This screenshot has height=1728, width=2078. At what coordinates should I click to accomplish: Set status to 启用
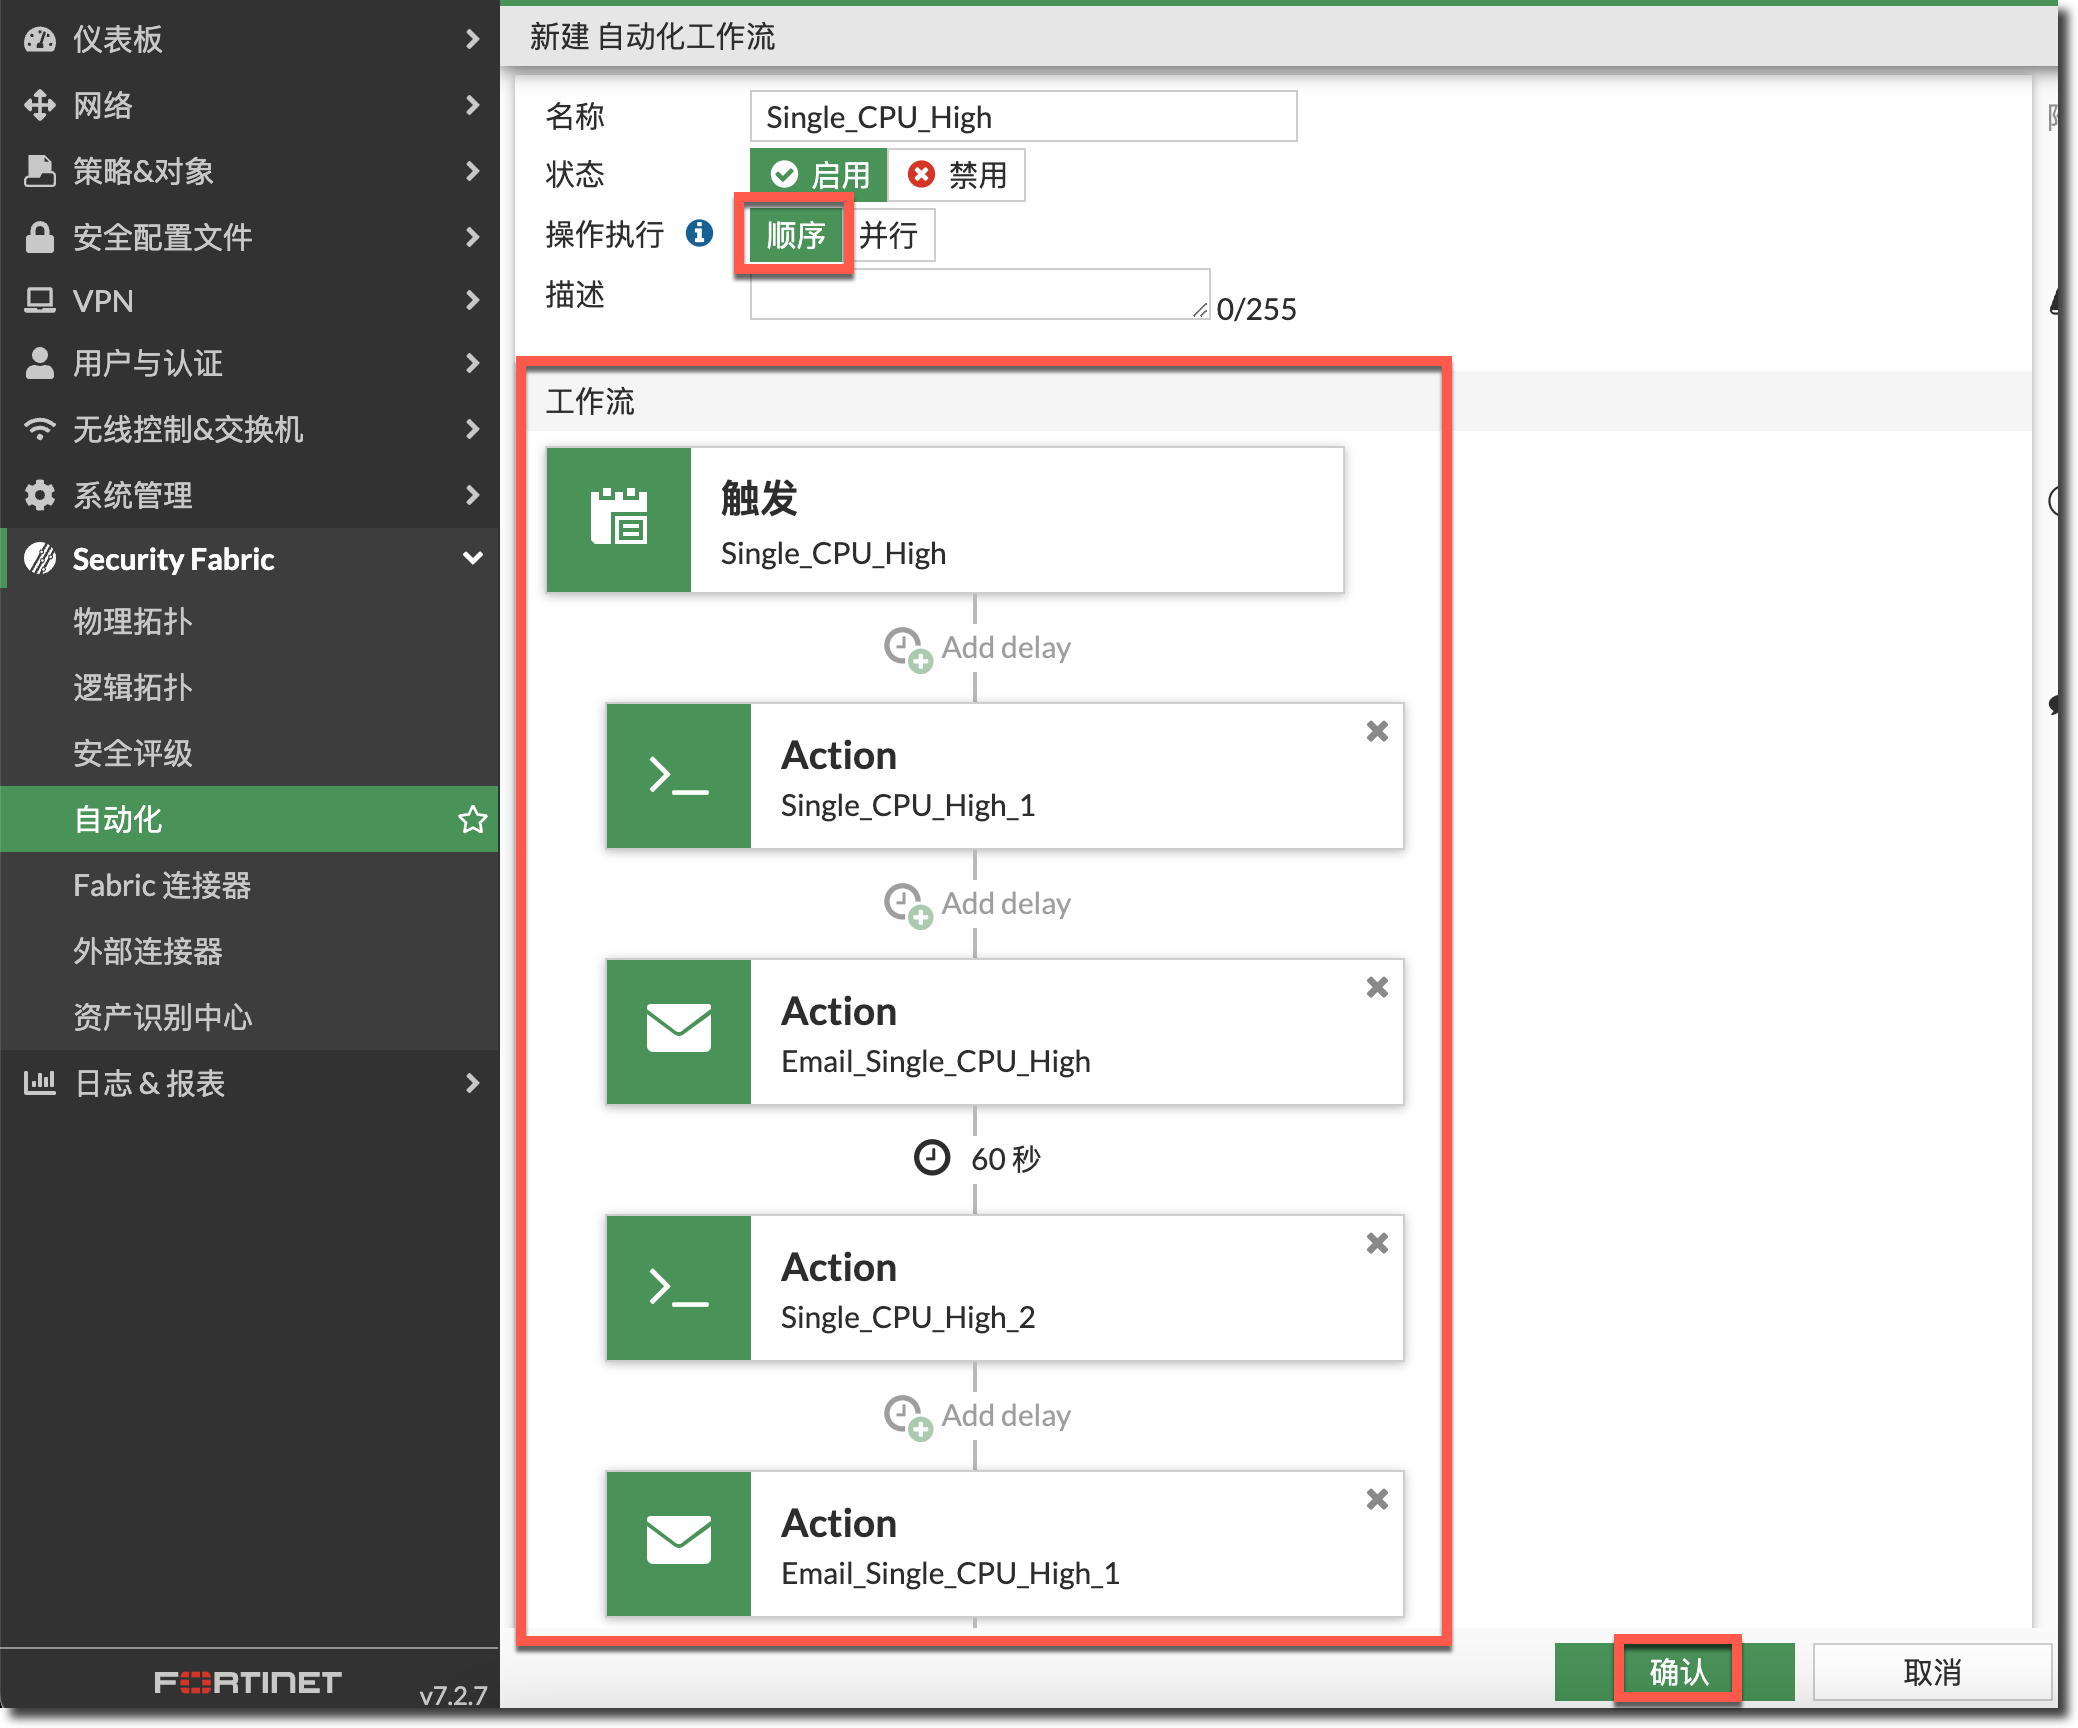pos(819,175)
